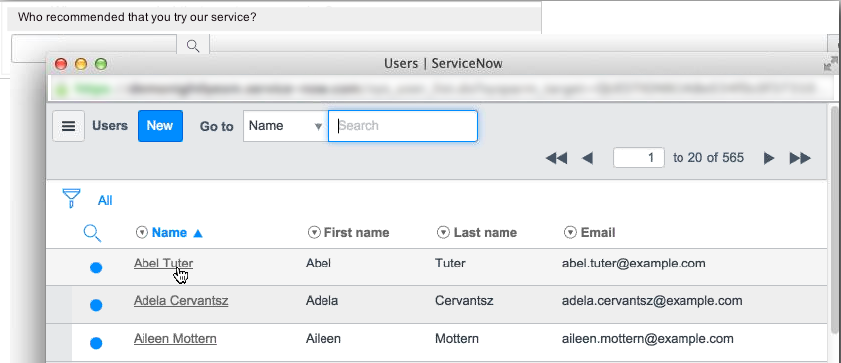Click the Name ascending sort triangle

(198, 233)
